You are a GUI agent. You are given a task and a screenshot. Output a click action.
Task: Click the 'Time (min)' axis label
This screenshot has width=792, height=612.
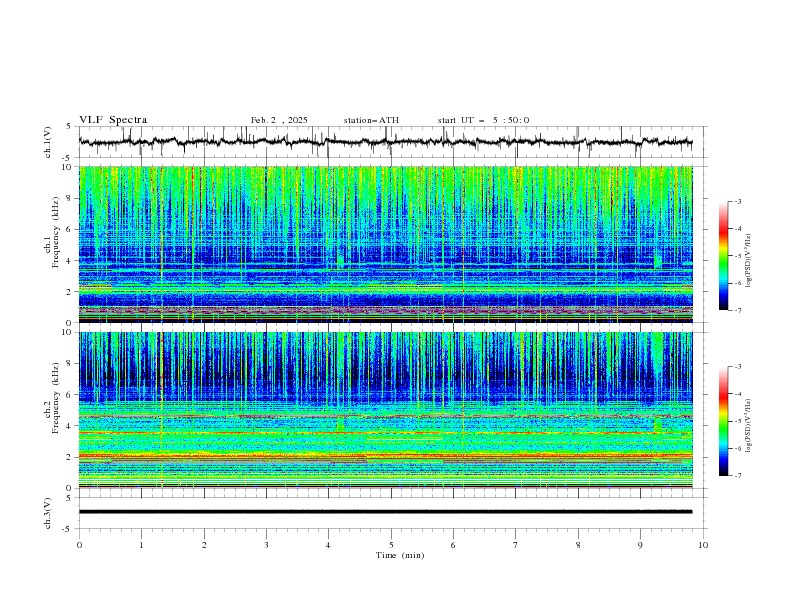(400, 555)
